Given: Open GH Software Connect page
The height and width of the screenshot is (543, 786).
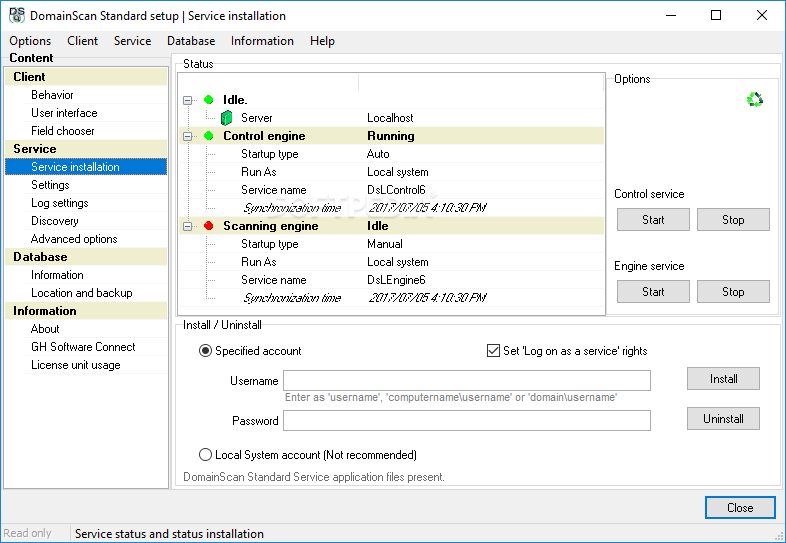Looking at the screenshot, I should [x=83, y=347].
